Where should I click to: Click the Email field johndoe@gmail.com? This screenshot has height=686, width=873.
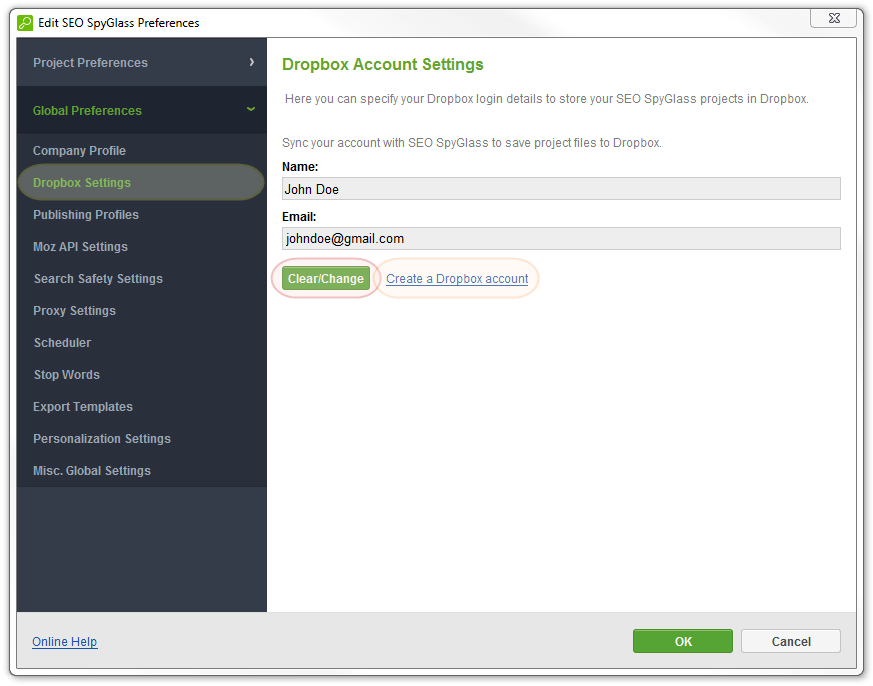click(561, 238)
